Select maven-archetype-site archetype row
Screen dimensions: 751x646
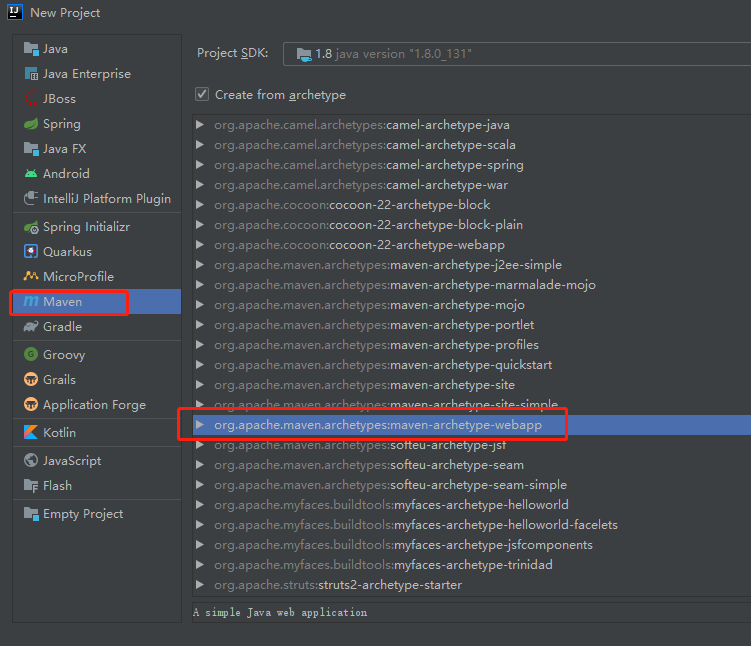coord(472,385)
